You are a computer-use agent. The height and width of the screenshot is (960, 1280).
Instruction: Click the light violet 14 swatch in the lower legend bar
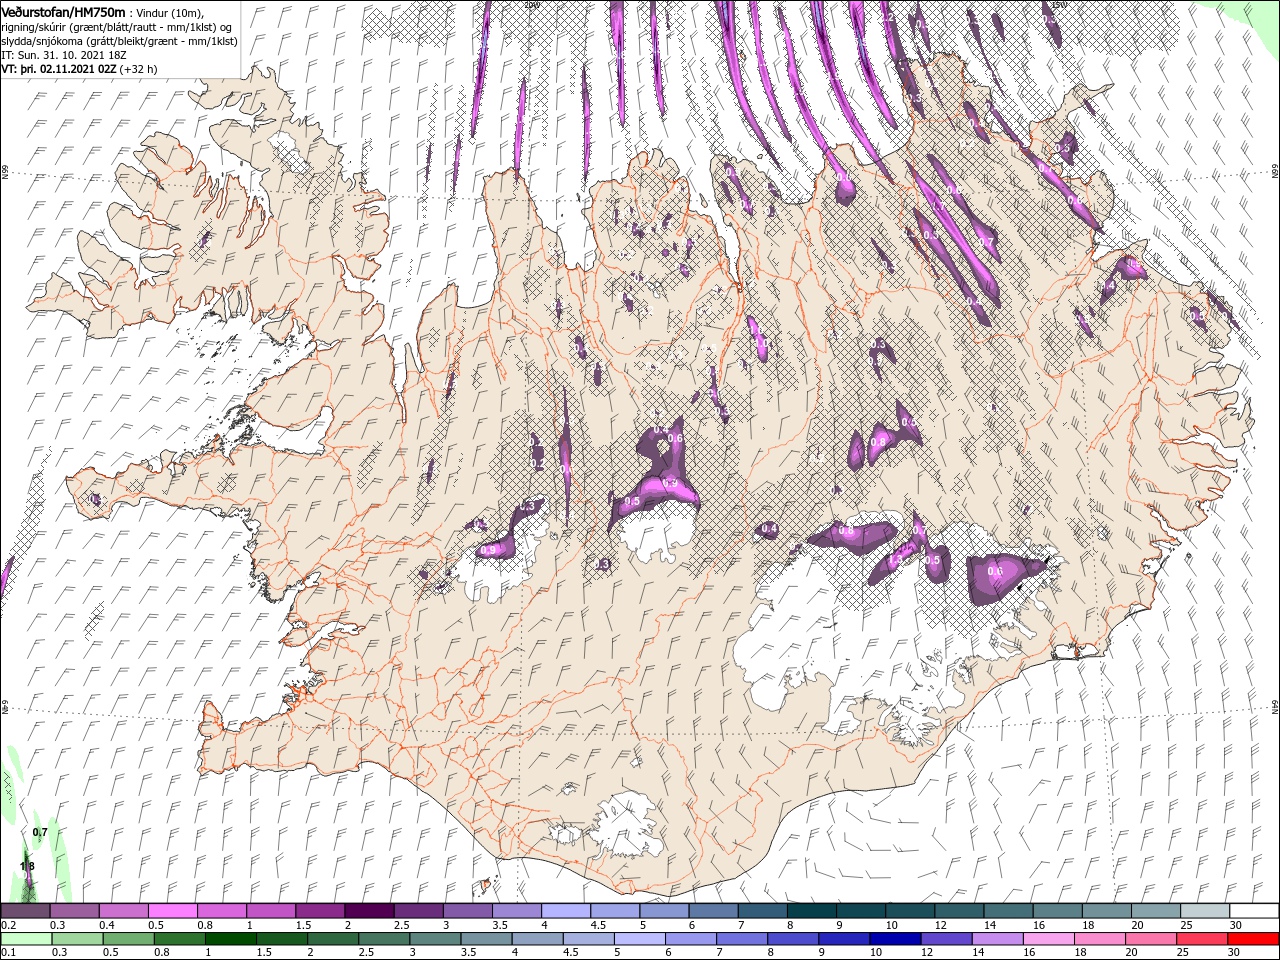coord(998,939)
